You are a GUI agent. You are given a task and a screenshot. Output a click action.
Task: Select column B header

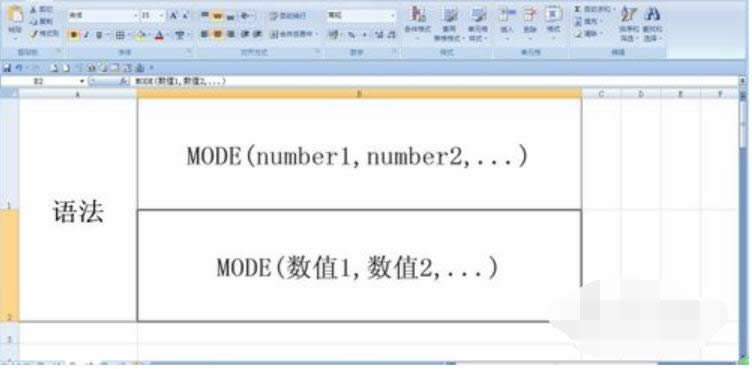[359, 94]
